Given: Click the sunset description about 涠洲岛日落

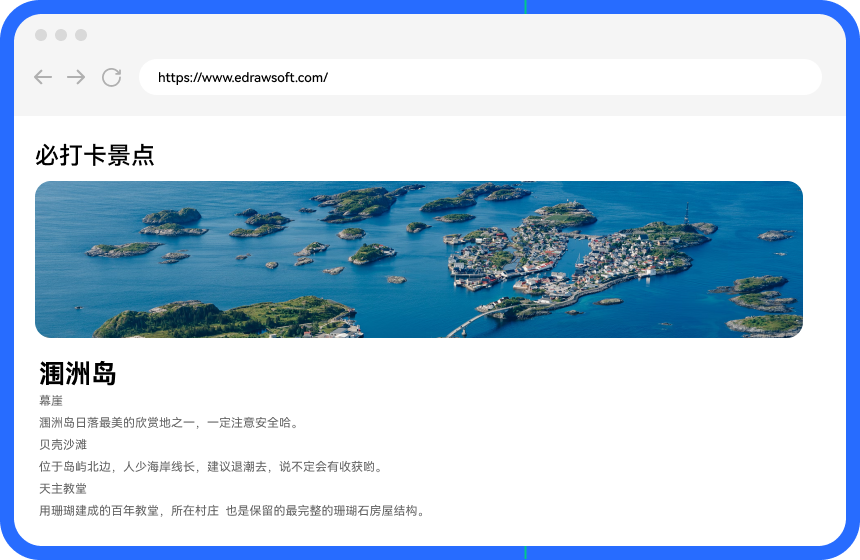Looking at the screenshot, I should tap(169, 422).
